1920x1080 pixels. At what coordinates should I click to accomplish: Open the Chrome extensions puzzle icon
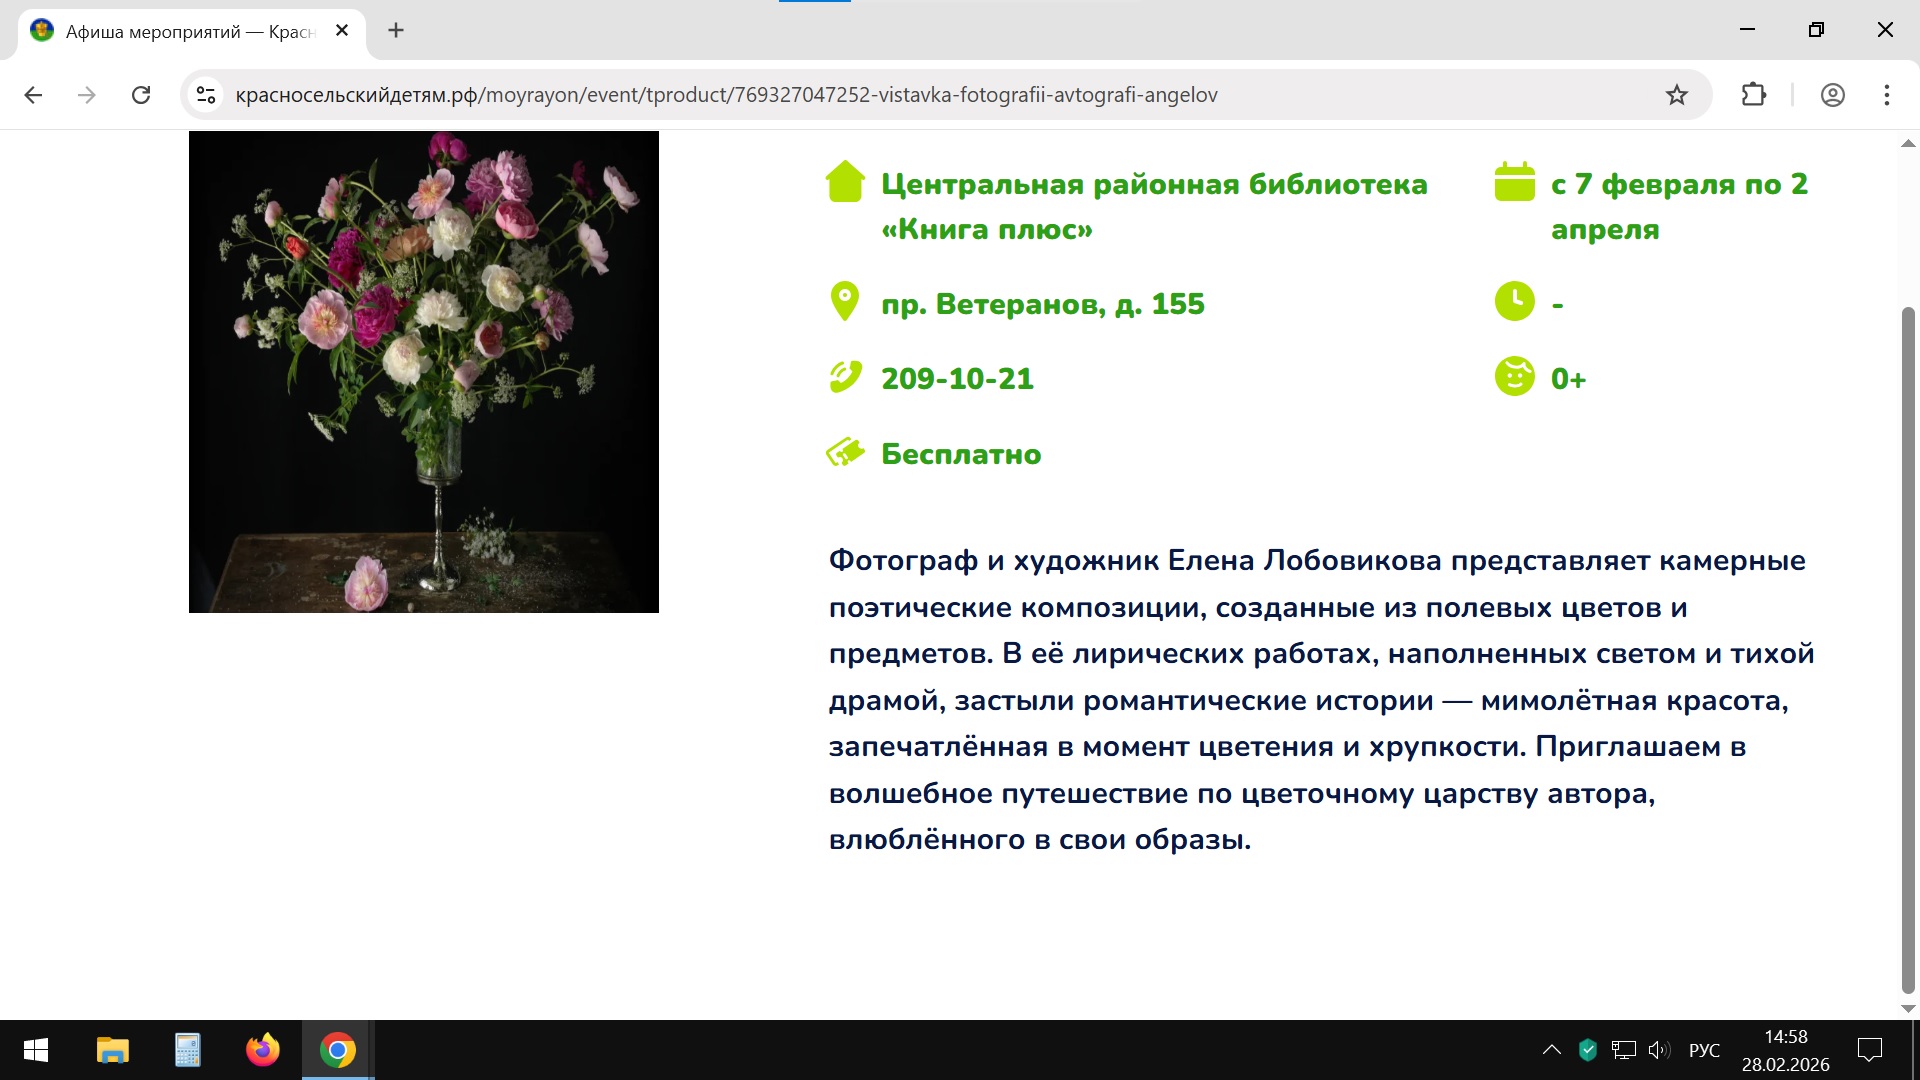[1754, 95]
